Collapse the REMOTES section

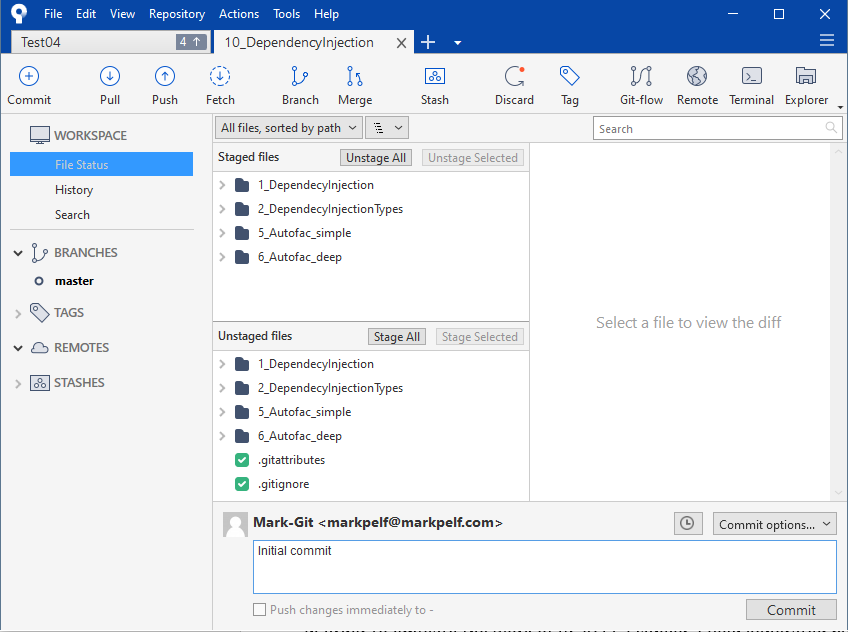coord(18,348)
